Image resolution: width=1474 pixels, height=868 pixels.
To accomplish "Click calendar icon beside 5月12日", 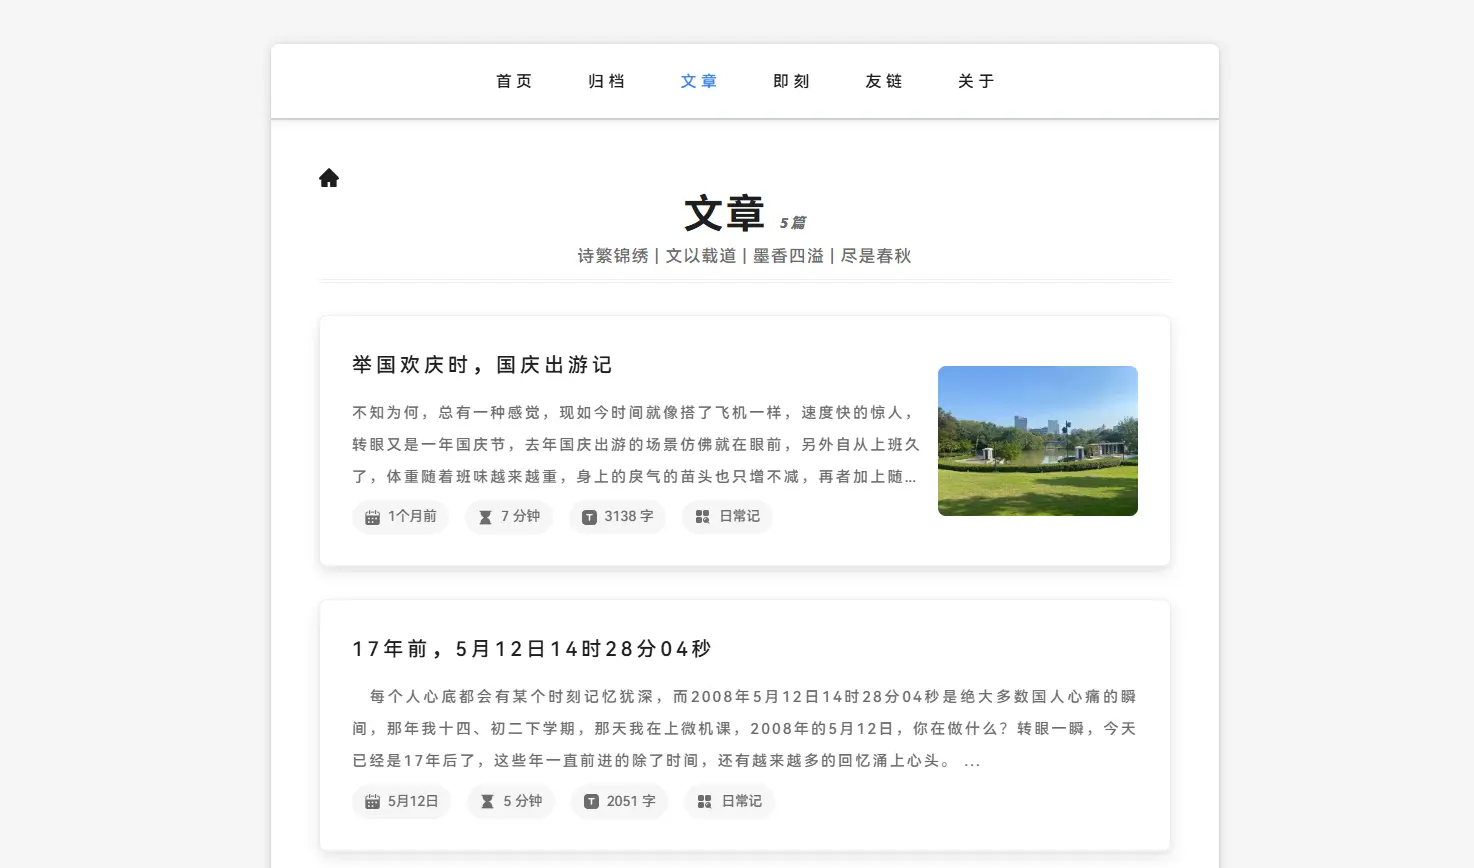I will 372,802.
